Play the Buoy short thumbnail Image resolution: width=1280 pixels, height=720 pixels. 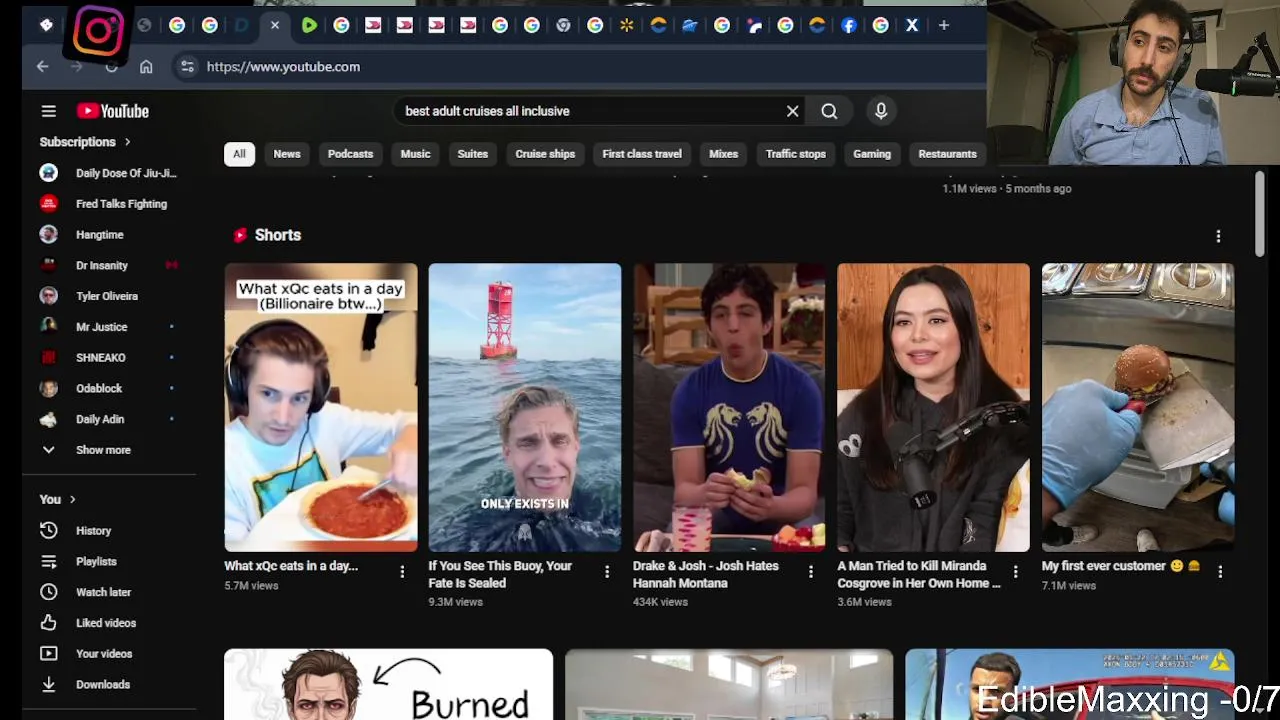point(525,407)
